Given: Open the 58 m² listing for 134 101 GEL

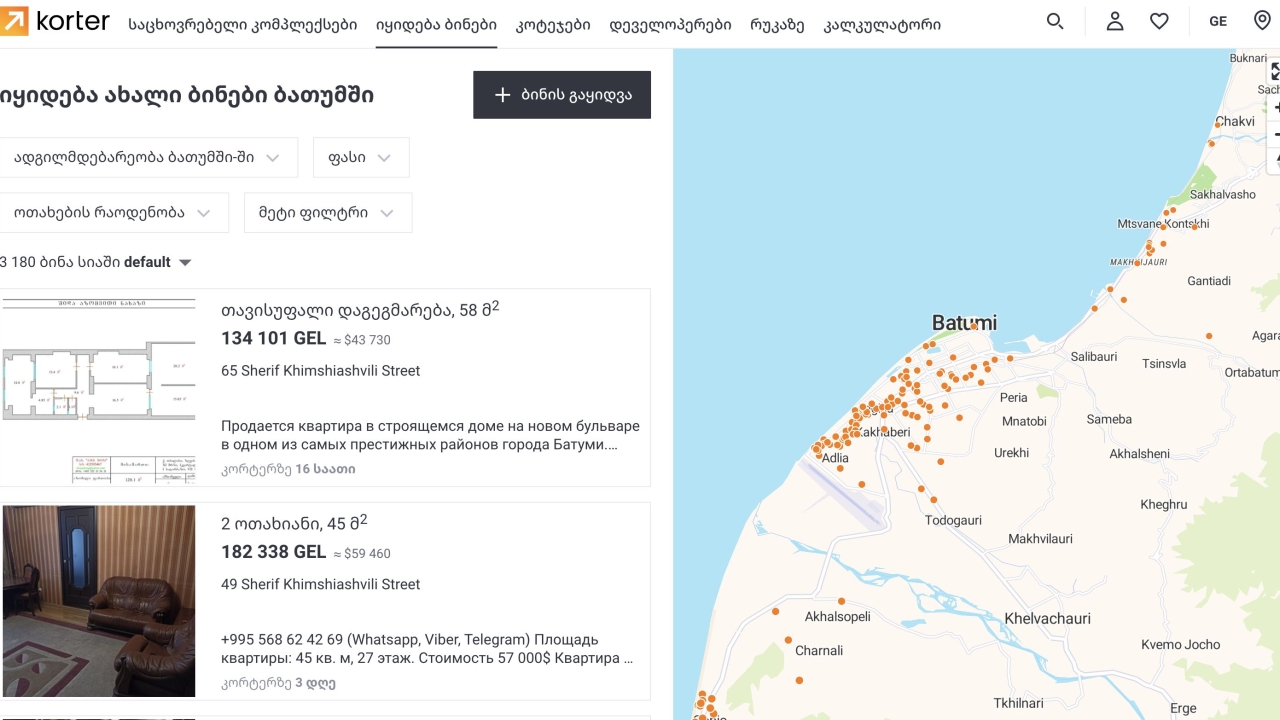Looking at the screenshot, I should click(x=359, y=310).
